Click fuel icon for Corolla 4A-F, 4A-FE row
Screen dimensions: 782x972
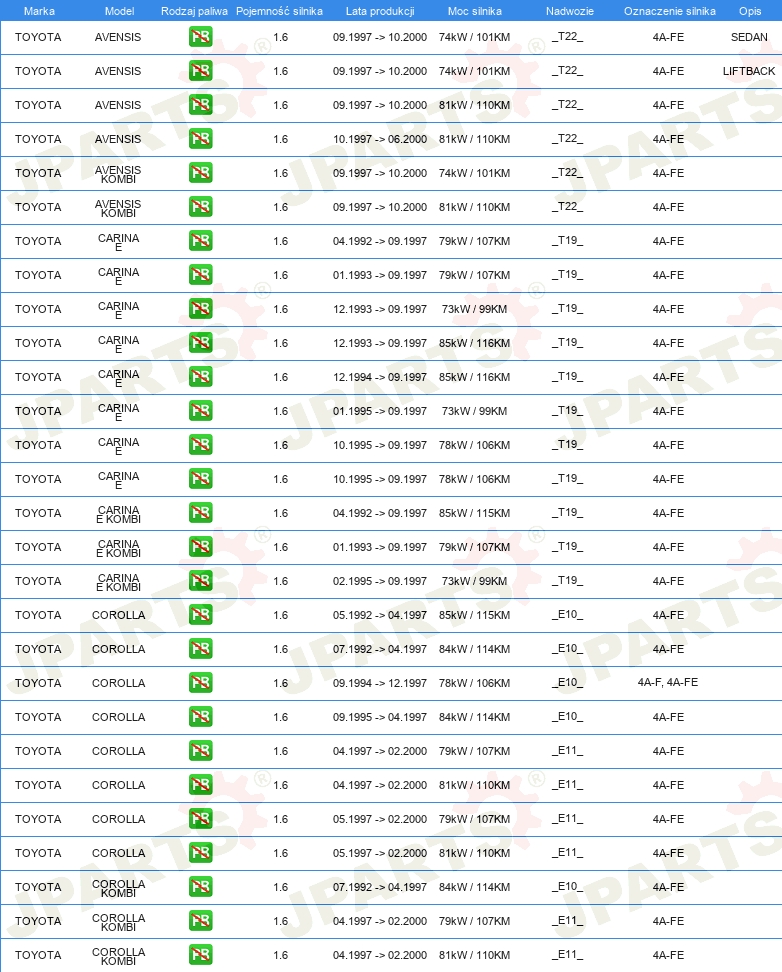(x=200, y=683)
